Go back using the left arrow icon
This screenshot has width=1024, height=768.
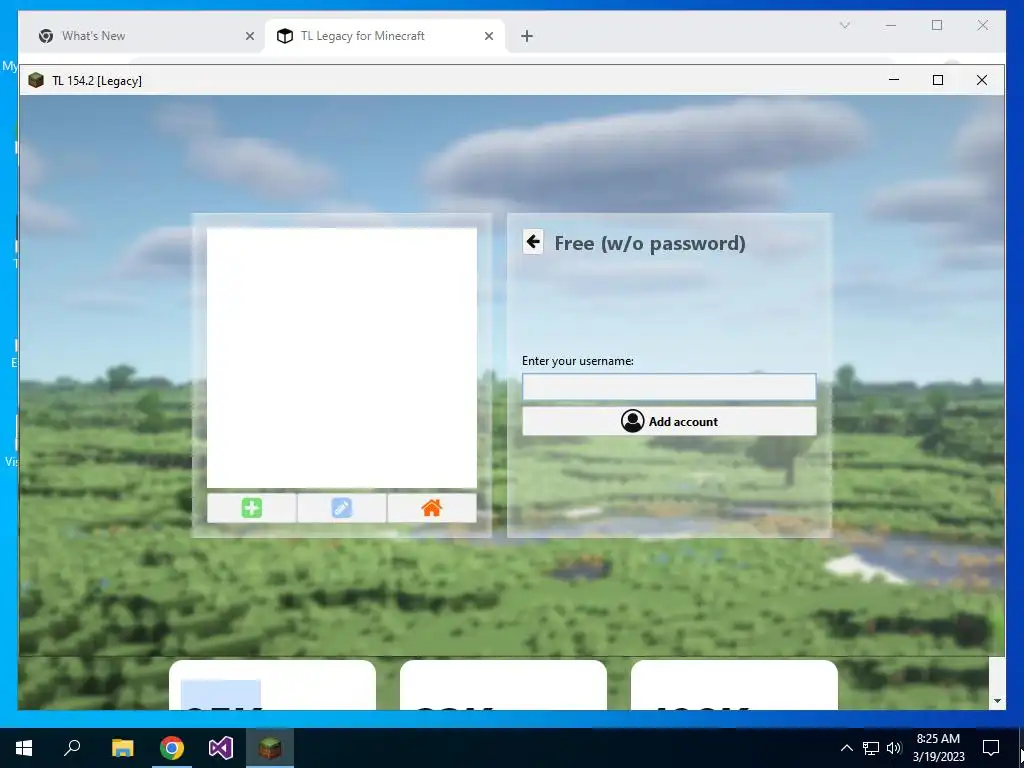pos(533,242)
